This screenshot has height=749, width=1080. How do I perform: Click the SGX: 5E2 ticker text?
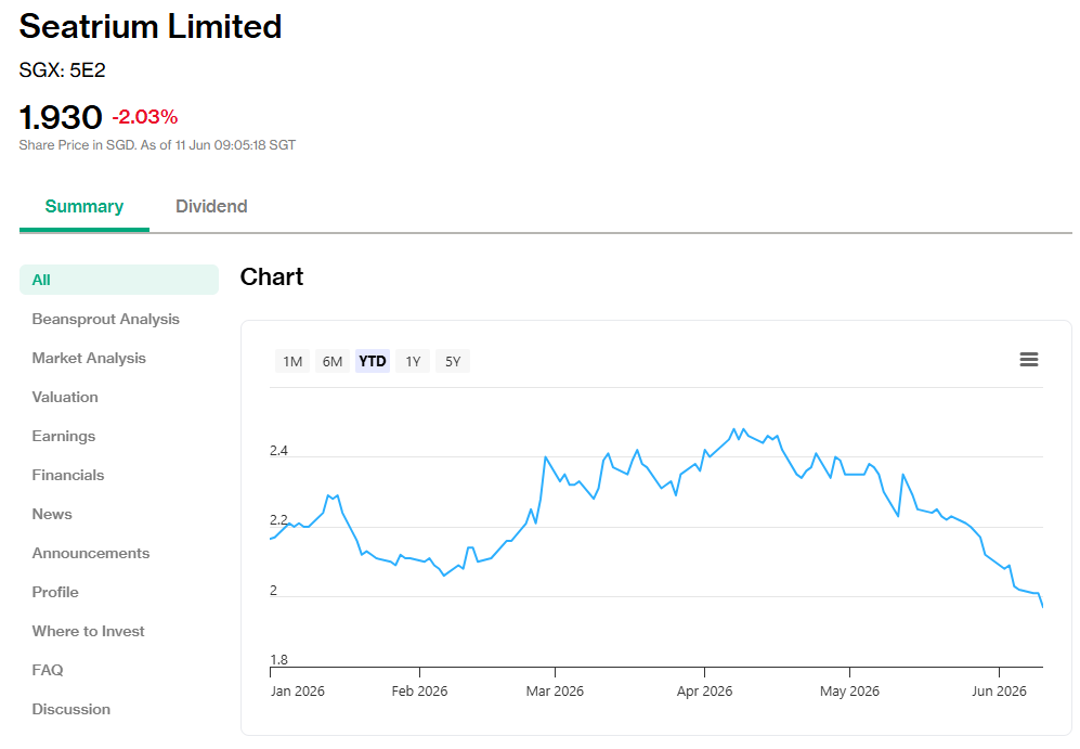click(x=62, y=70)
